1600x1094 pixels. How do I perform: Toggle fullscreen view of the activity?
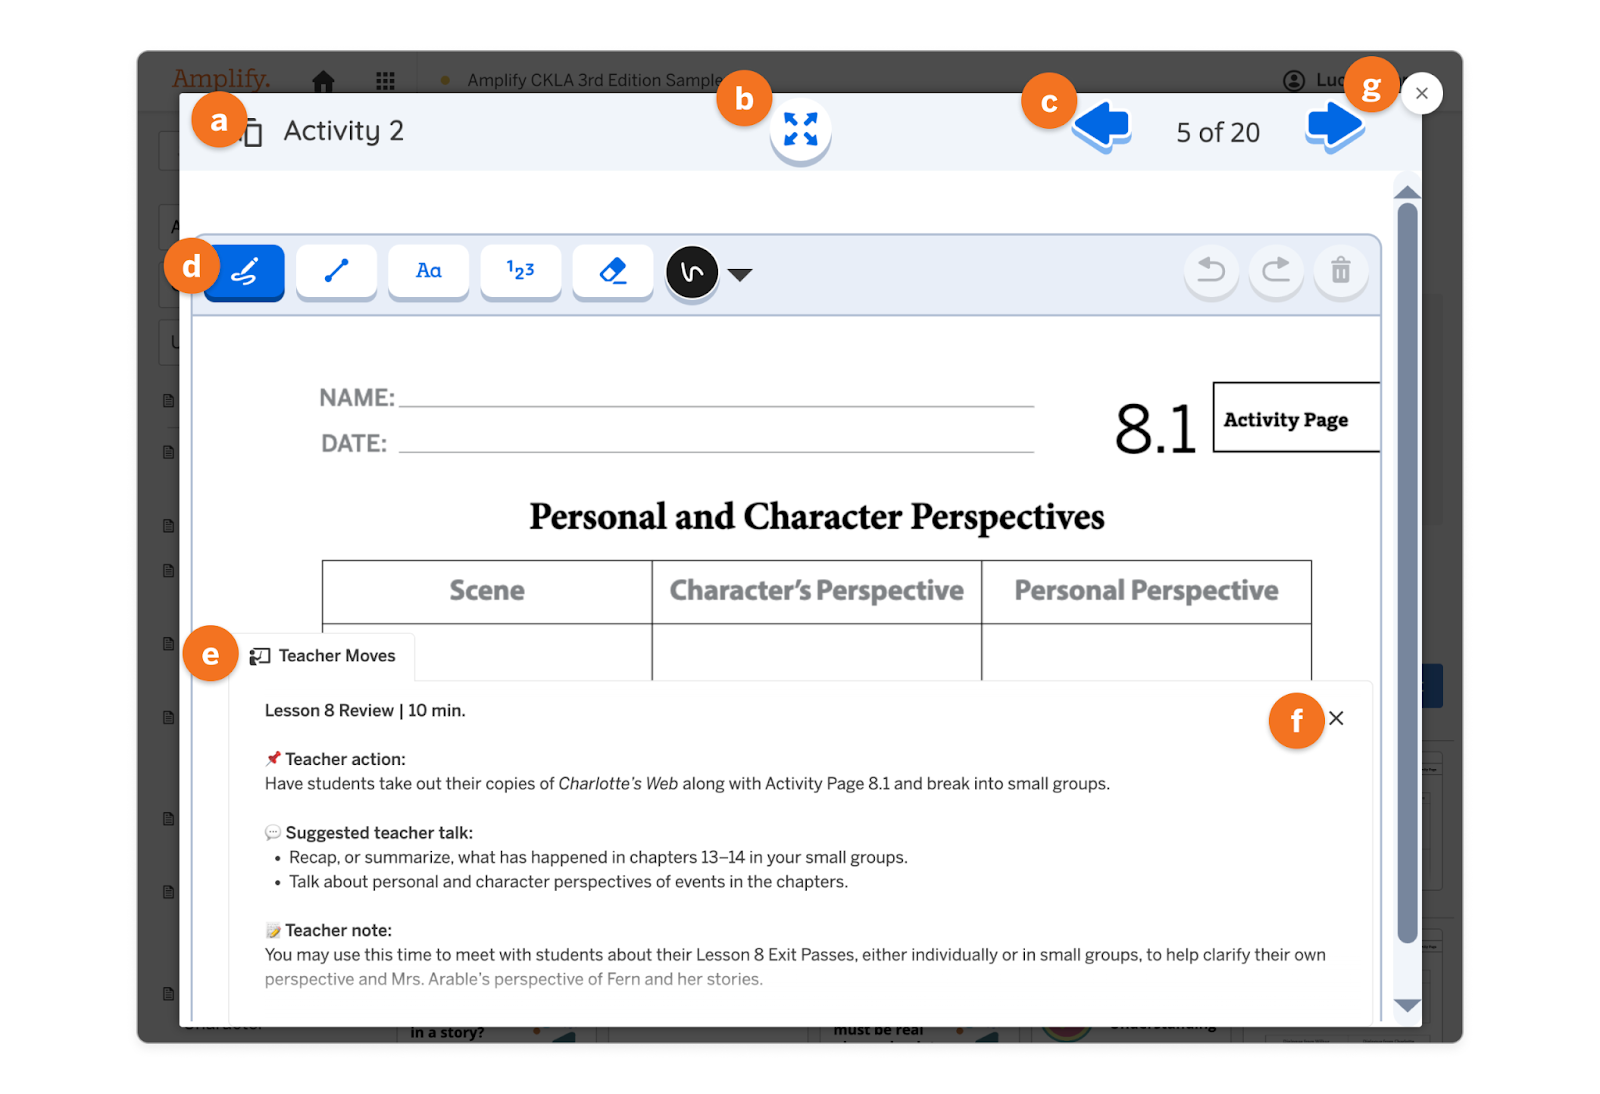800,130
